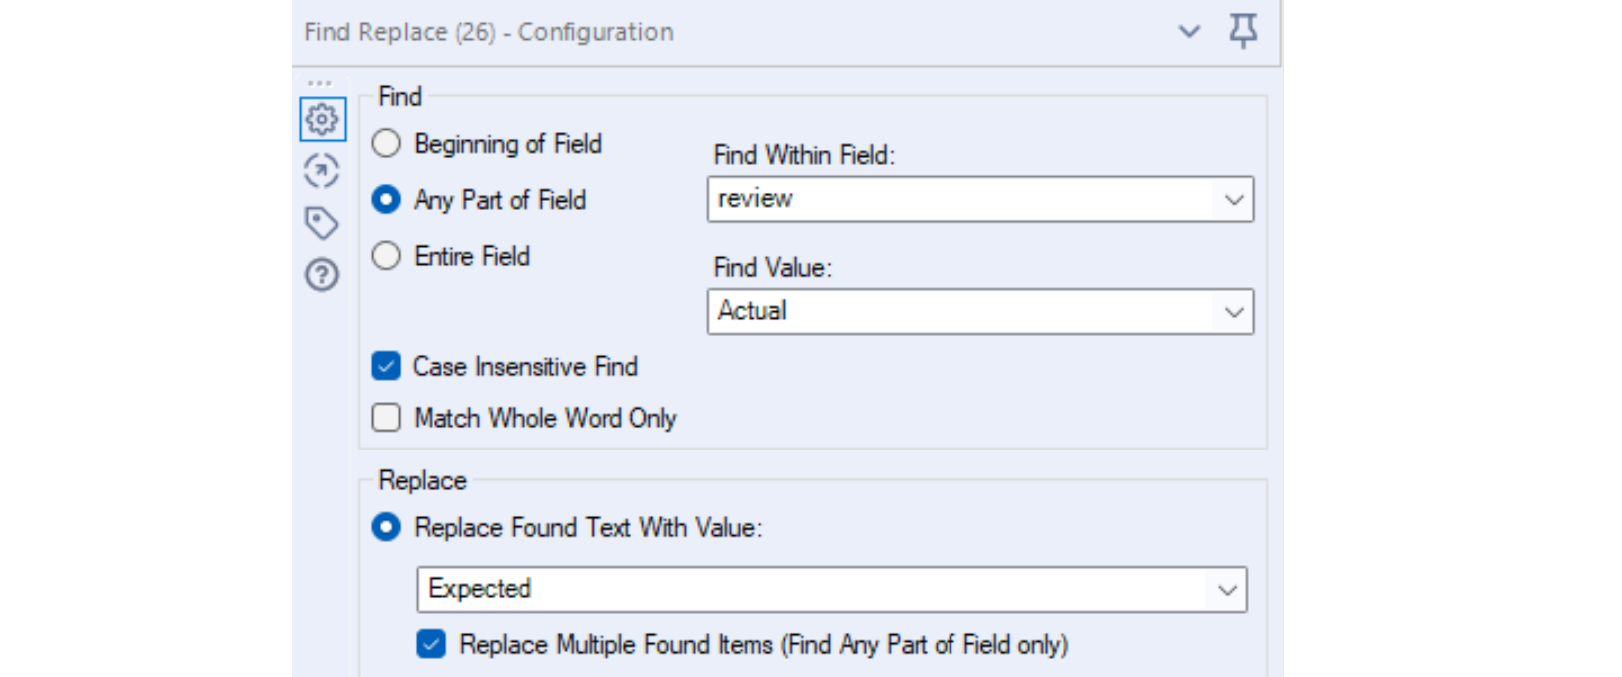Select the Entire Field option
The image size is (1622, 677).
click(386, 256)
